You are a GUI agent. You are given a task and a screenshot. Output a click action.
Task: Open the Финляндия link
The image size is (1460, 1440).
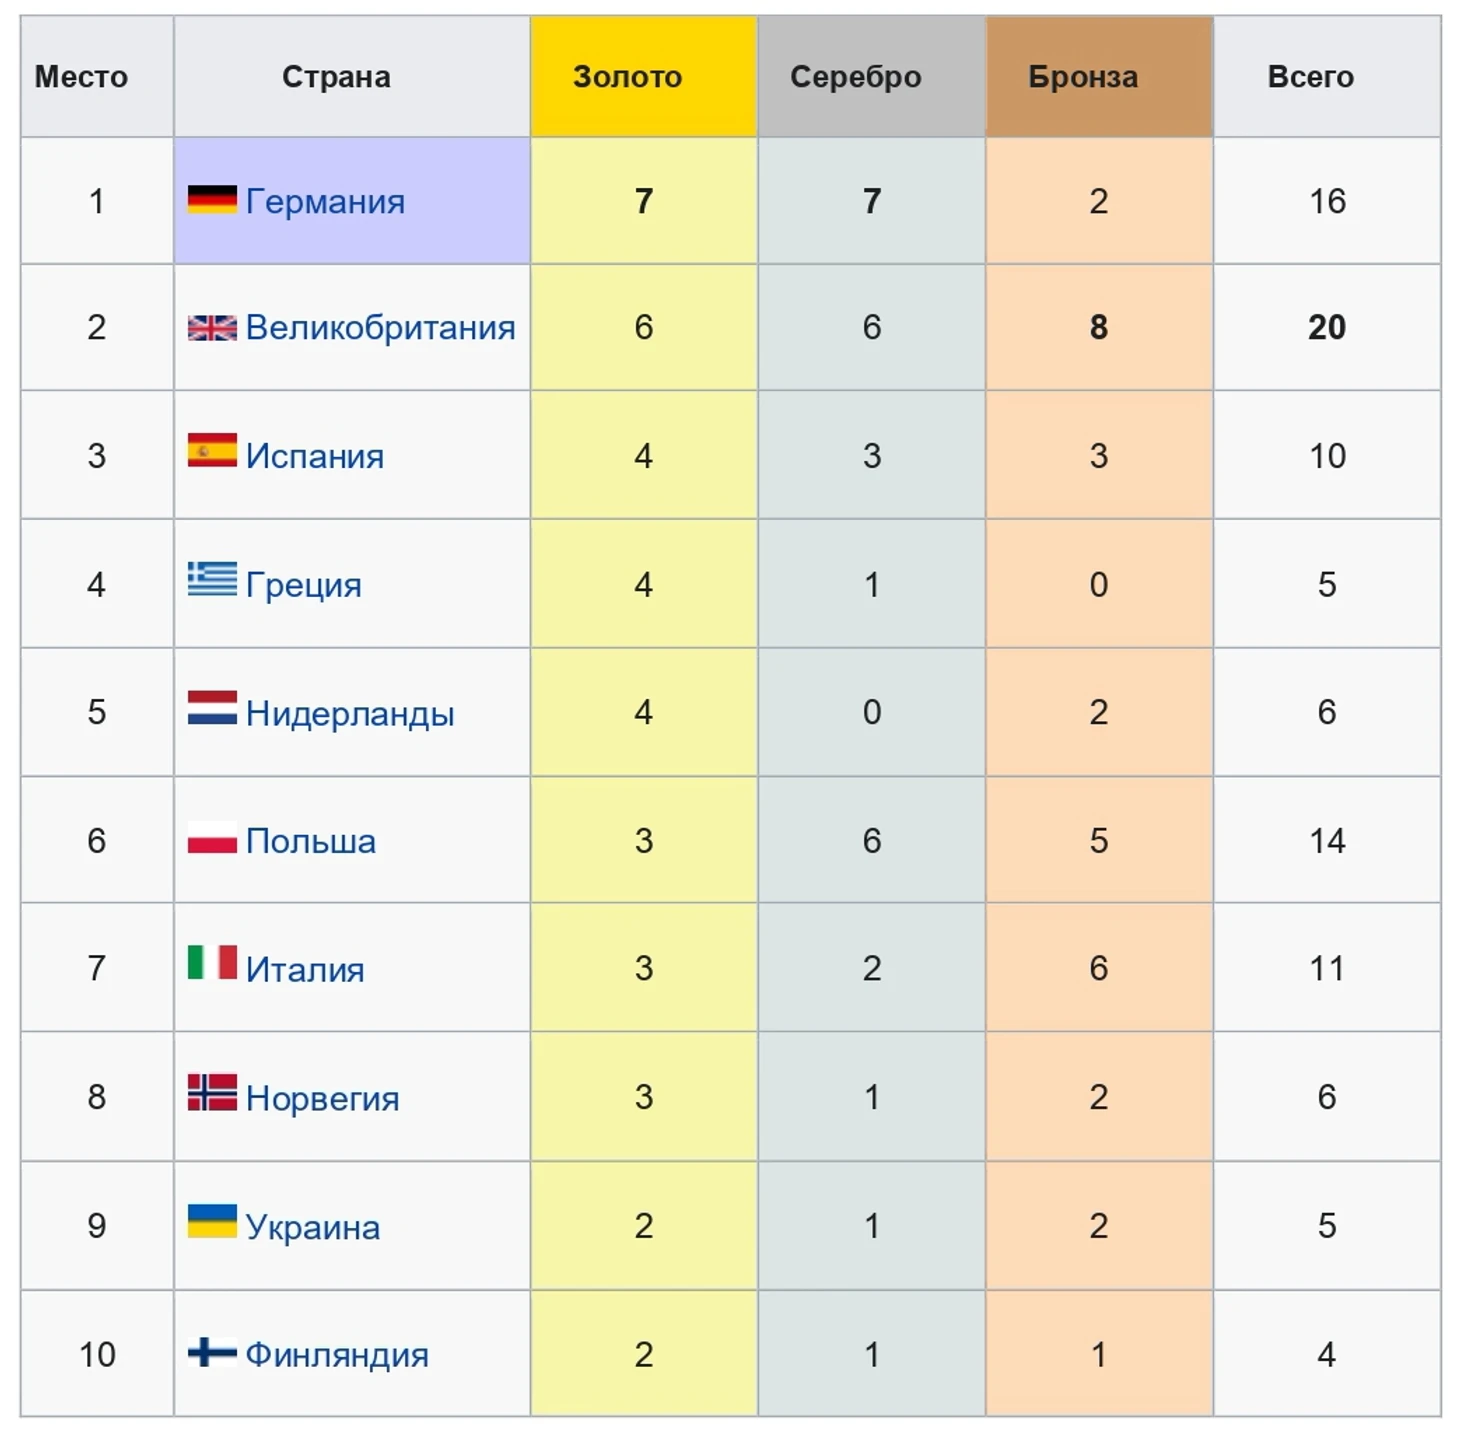(x=337, y=1355)
